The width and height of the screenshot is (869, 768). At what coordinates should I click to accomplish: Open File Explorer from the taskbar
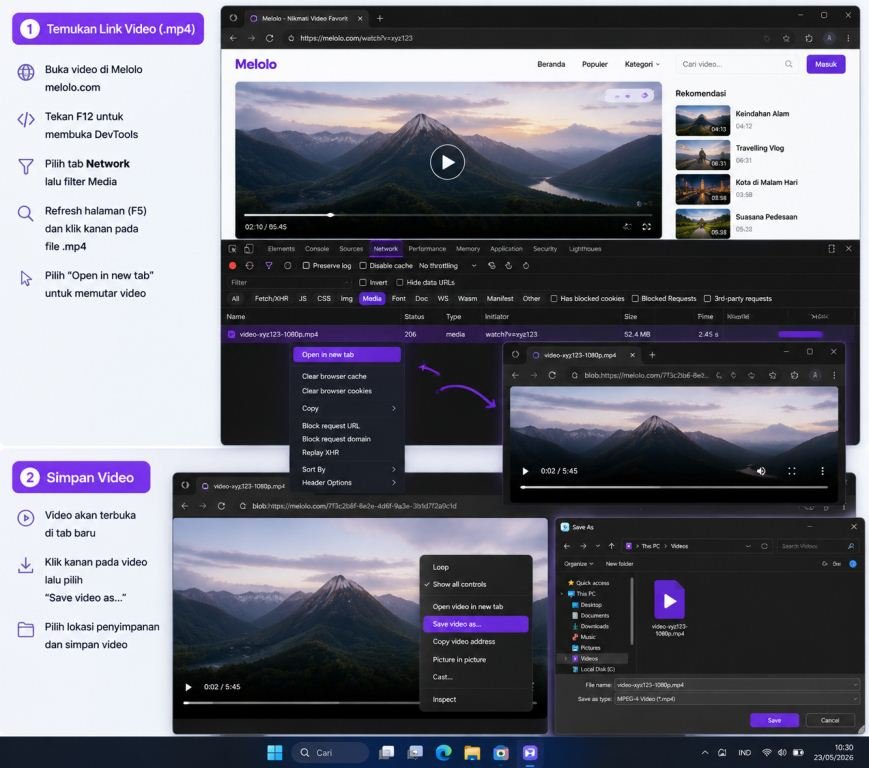click(472, 752)
